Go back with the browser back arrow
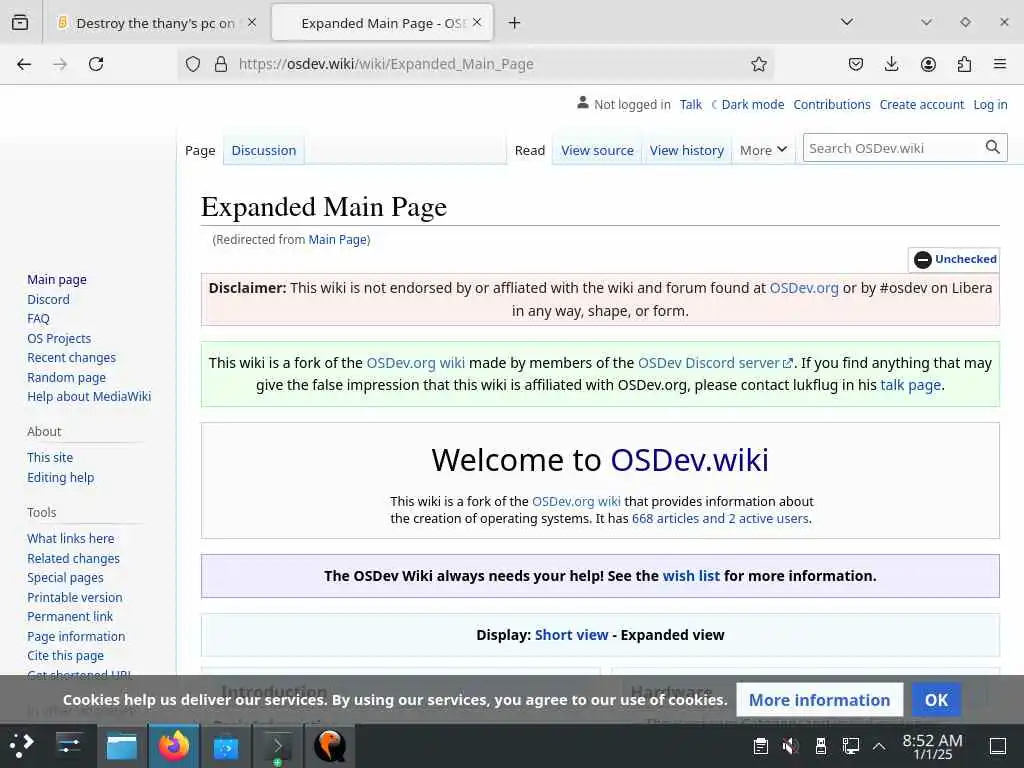Screen dimensions: 1024x768 [x=24, y=64]
